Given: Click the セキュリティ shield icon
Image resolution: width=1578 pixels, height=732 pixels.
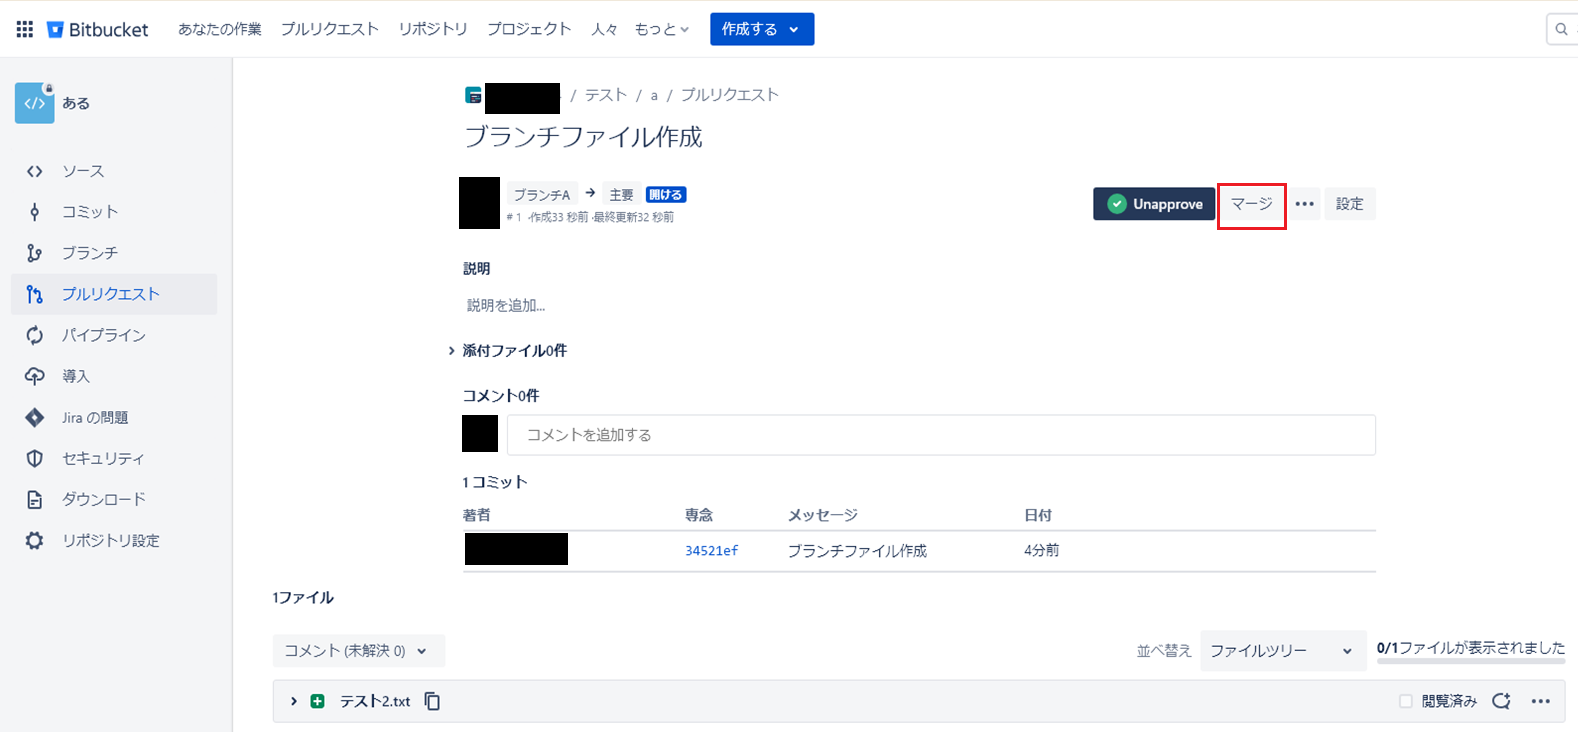Looking at the screenshot, I should coord(35,458).
